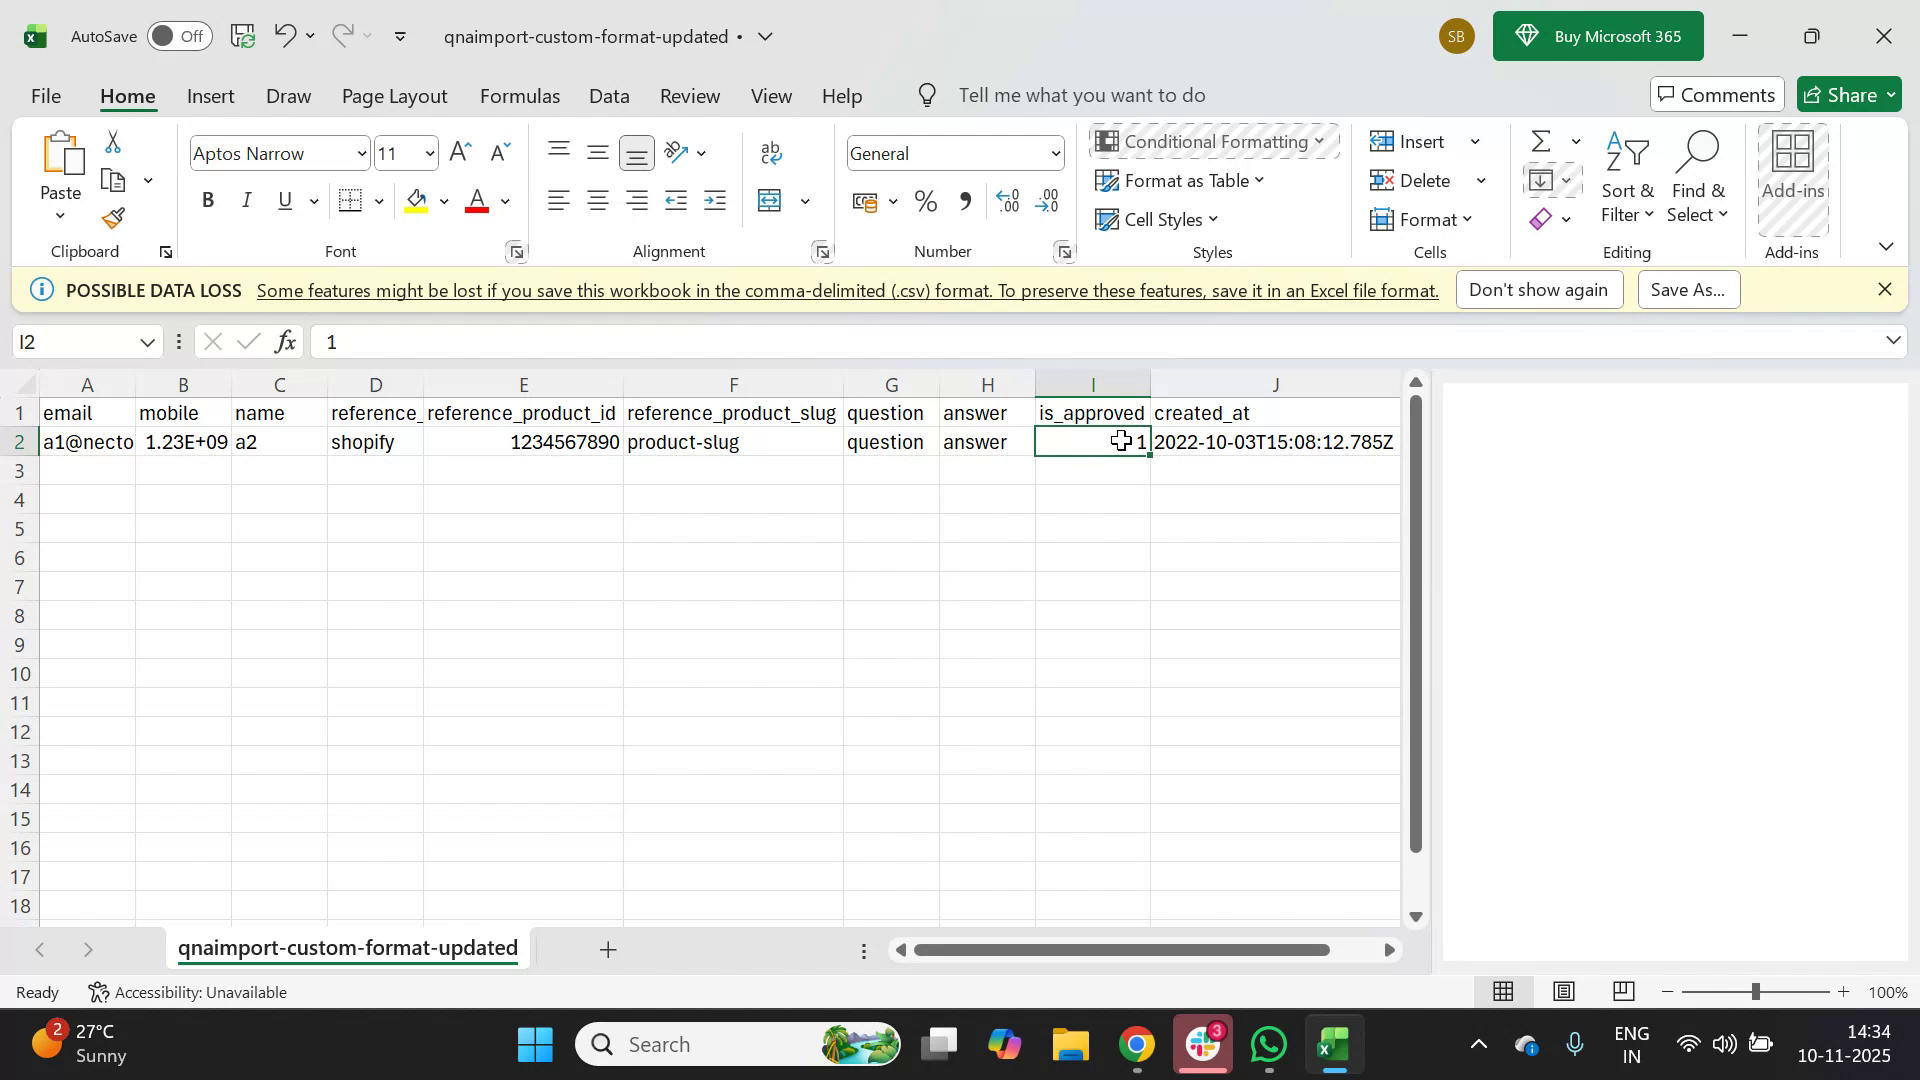1920x1080 pixels.
Task: Toggle AutoSave off switch
Action: (178, 35)
